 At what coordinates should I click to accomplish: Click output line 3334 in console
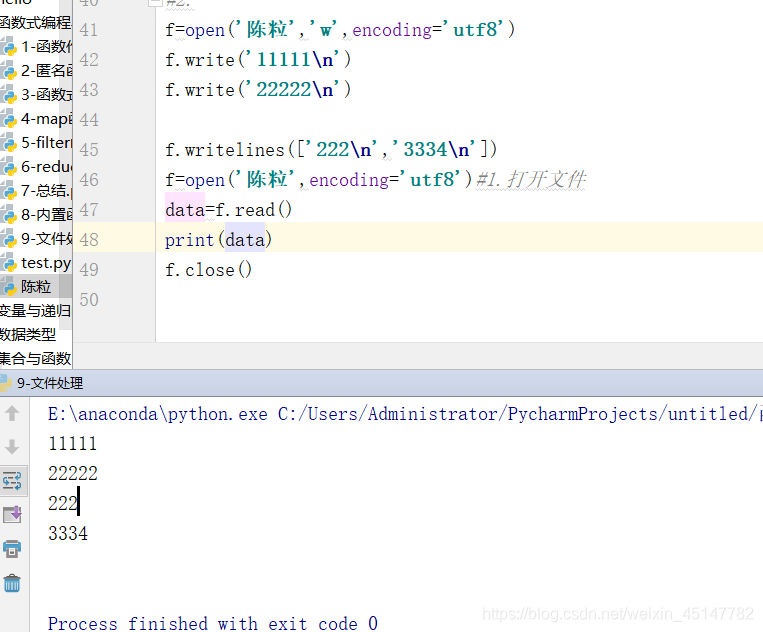point(68,534)
